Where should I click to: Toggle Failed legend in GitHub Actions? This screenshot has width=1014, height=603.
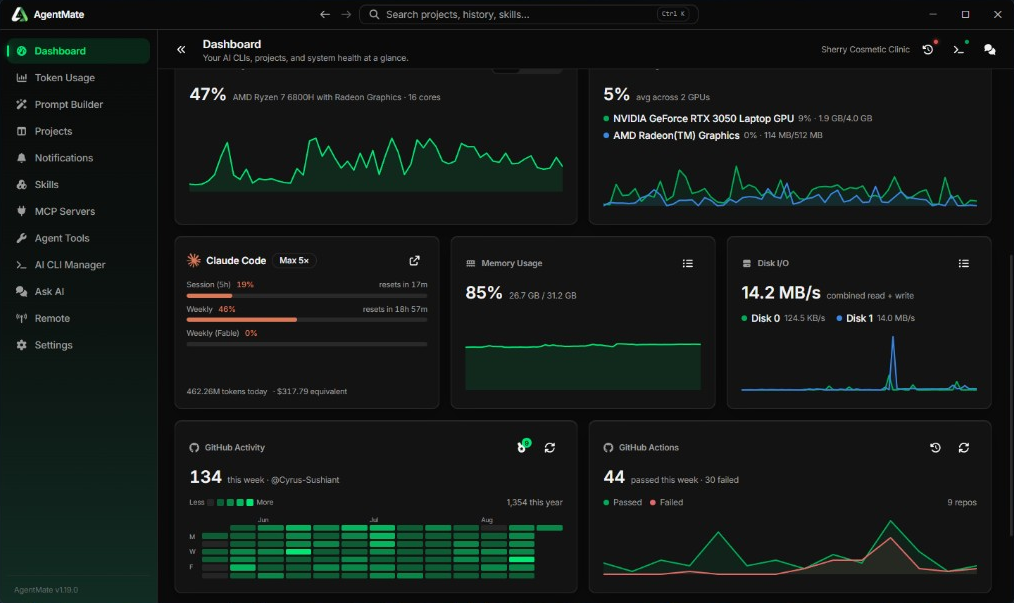coord(667,502)
